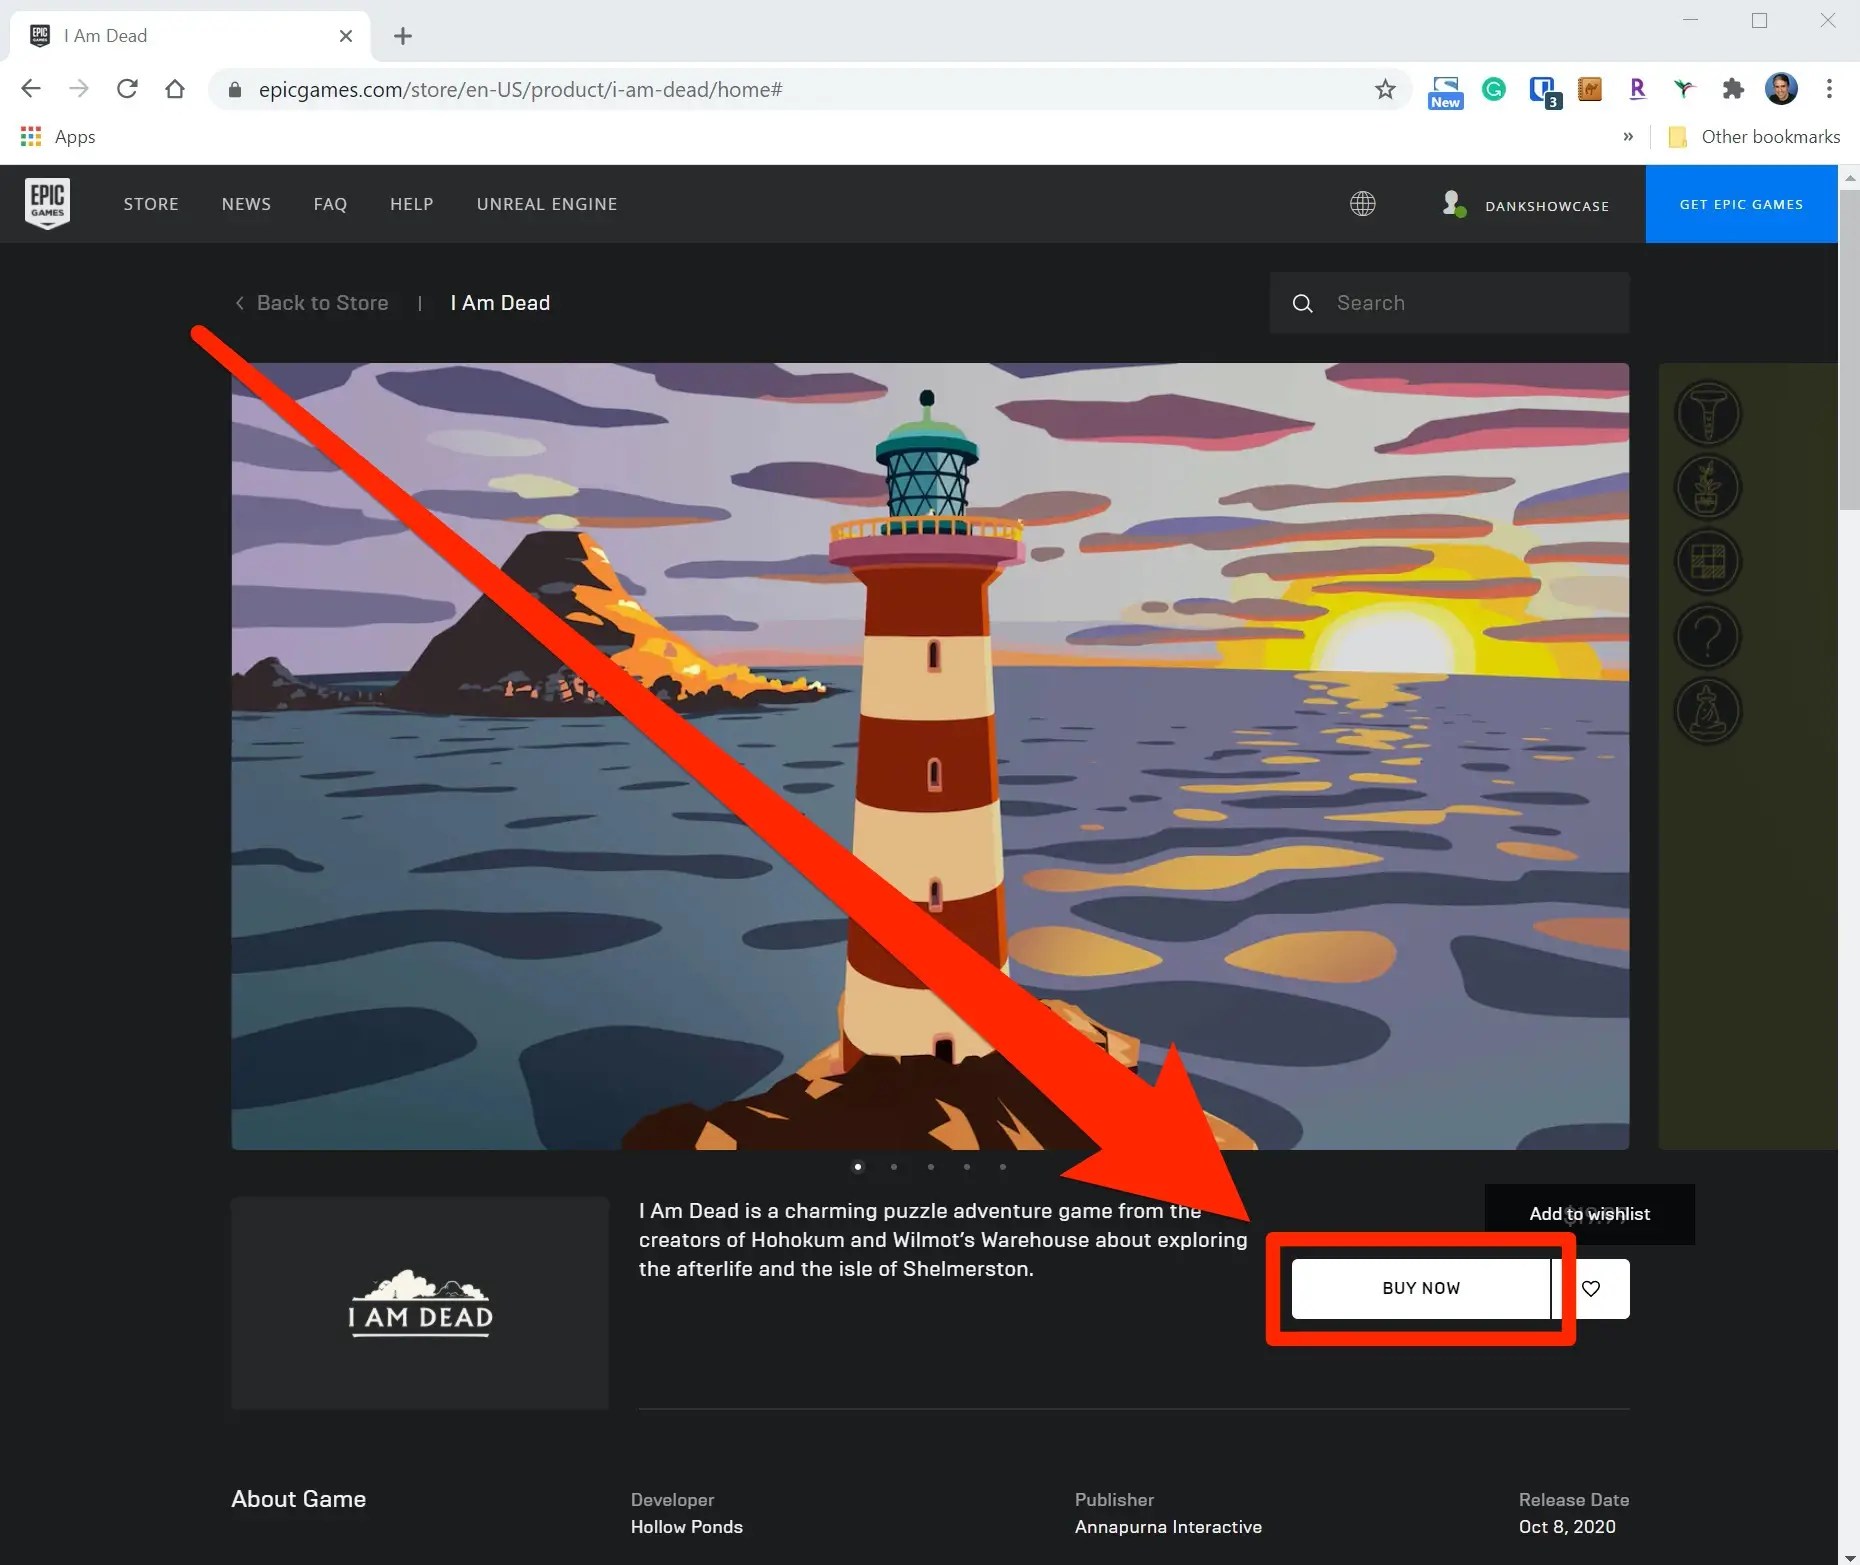Show hidden bookmarks with the chevron
Image resolution: width=1860 pixels, height=1565 pixels.
tap(1628, 137)
